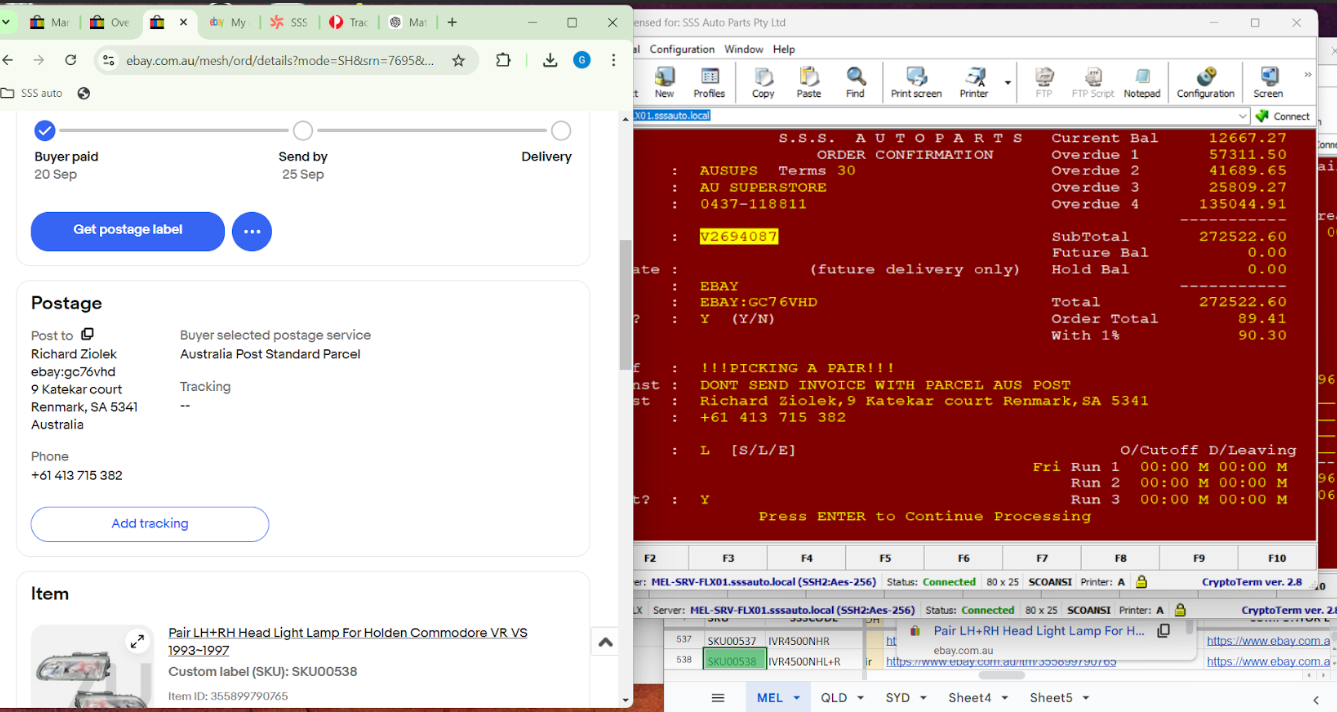Screen dimensions: 1337x712
Task: Switch to the SSS browser tab
Action: point(289,22)
